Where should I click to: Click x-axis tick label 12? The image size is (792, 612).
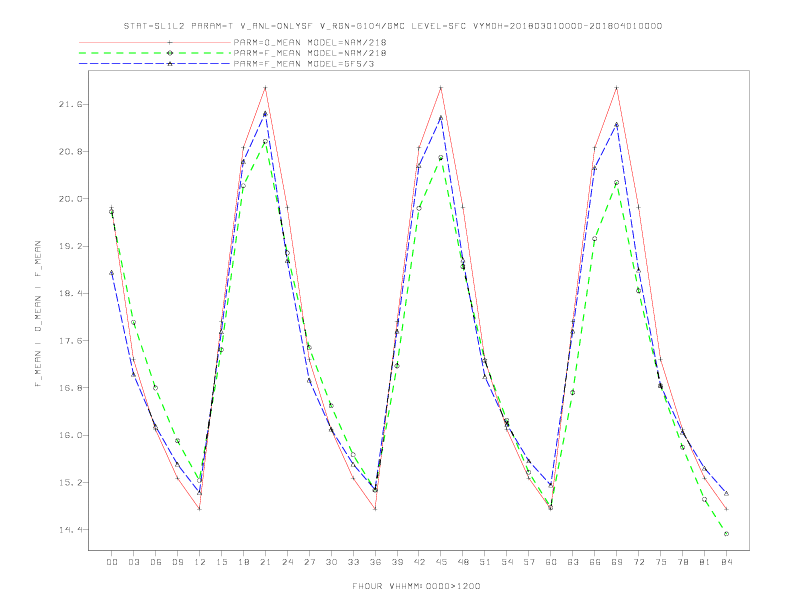[200, 562]
